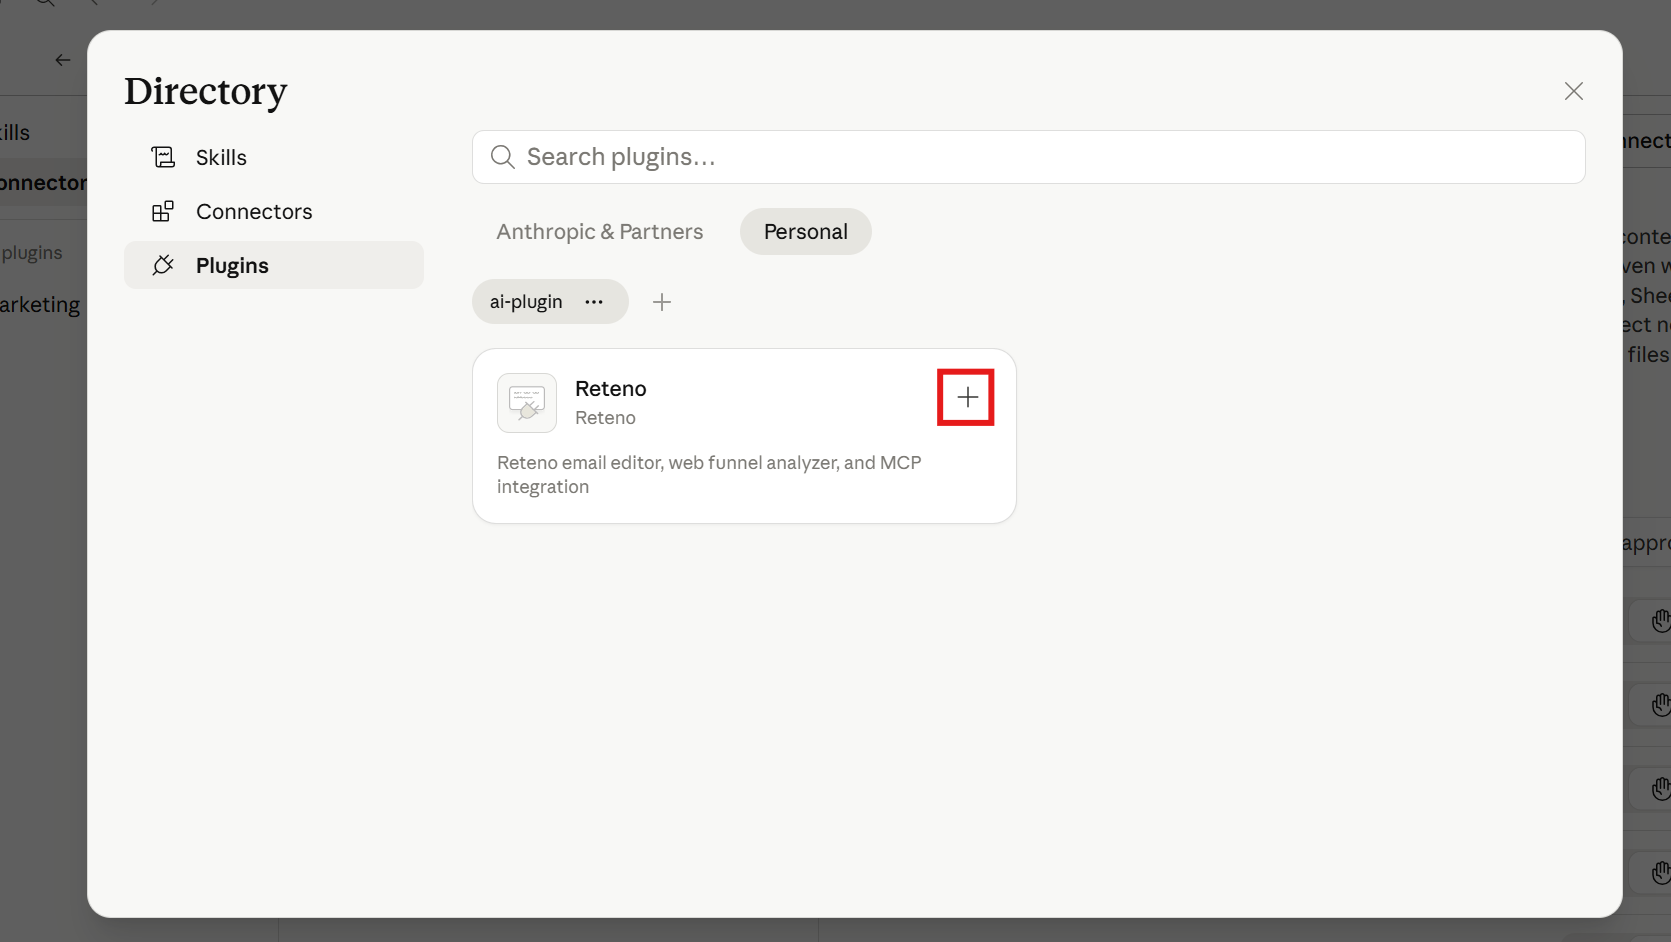Click the Connectors blocks icon
1671x942 pixels.
(163, 211)
